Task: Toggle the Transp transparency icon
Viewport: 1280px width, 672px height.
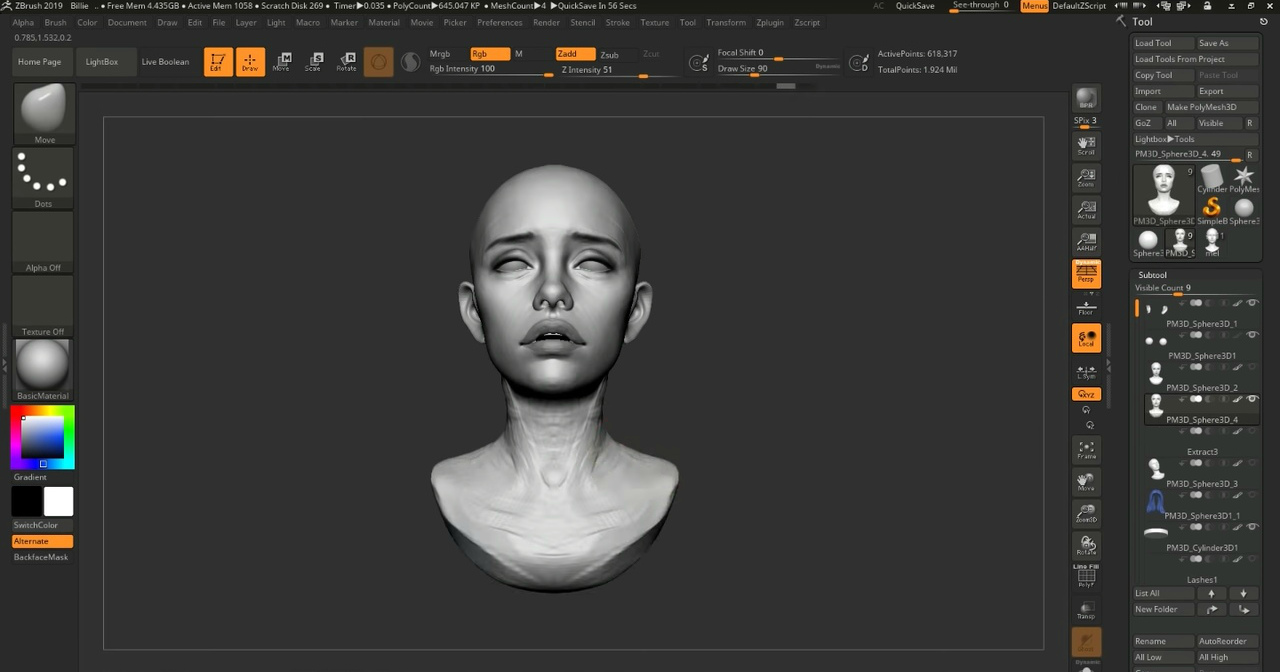Action: pyautogui.click(x=1086, y=610)
